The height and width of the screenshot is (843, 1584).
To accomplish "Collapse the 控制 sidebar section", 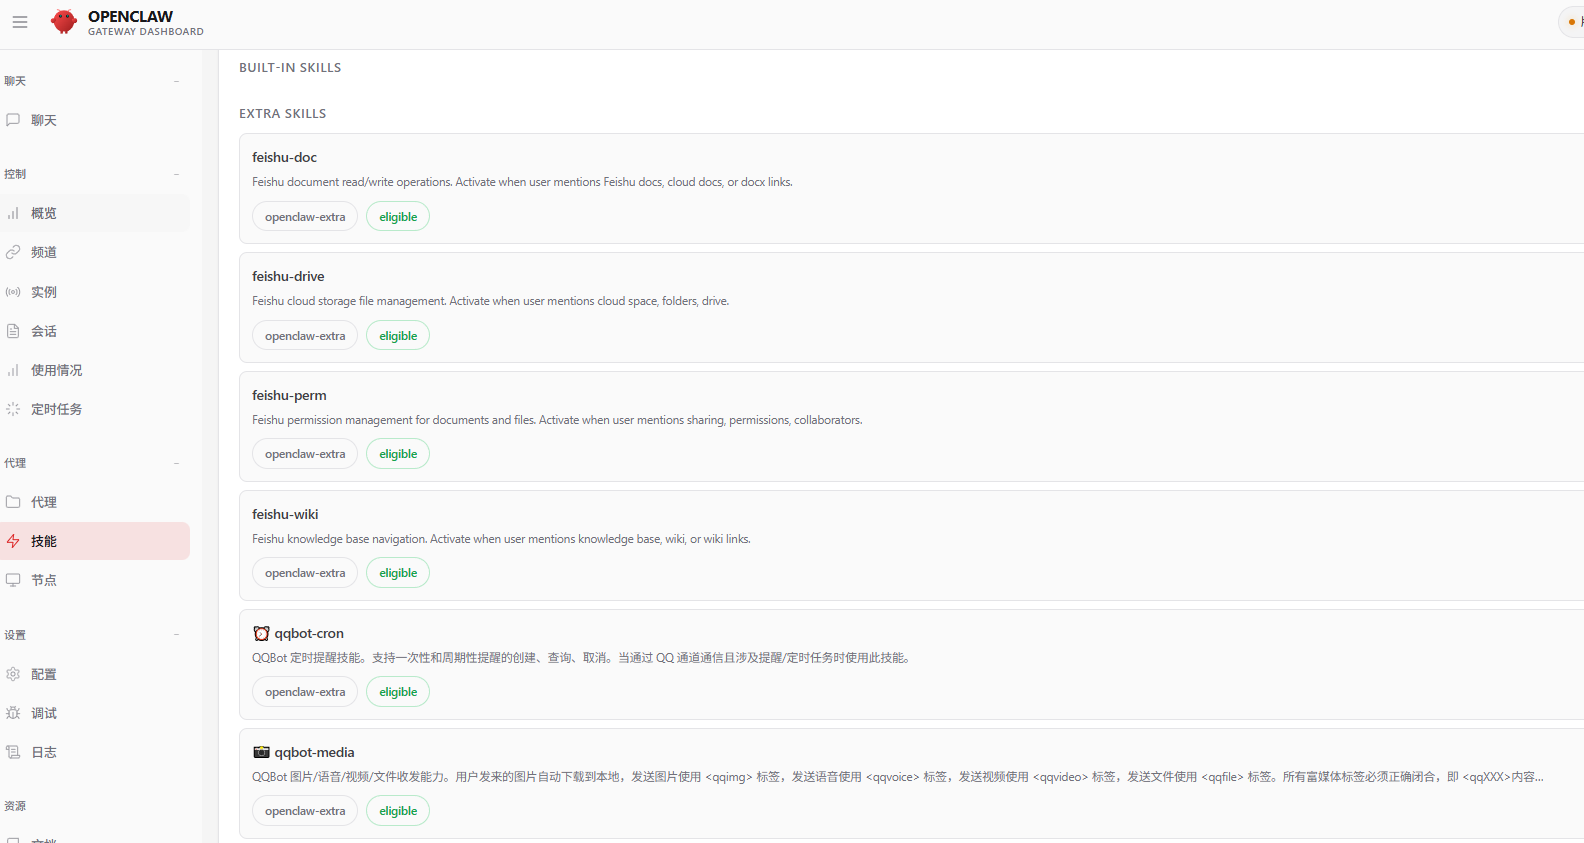I will tap(176, 174).
